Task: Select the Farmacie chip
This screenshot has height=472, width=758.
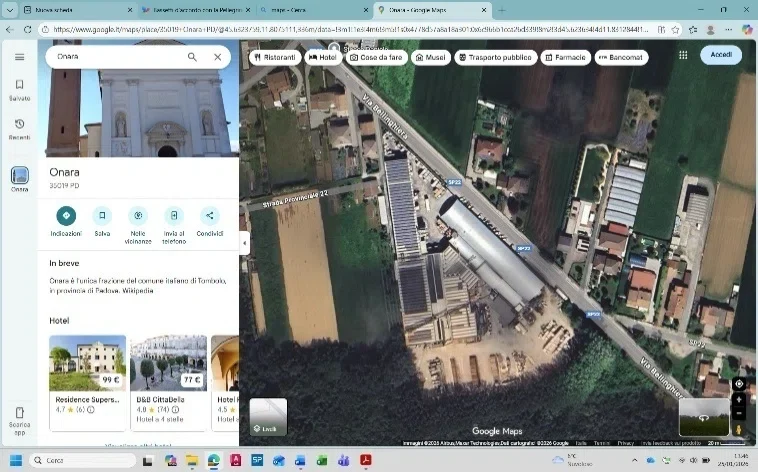Action: click(566, 58)
